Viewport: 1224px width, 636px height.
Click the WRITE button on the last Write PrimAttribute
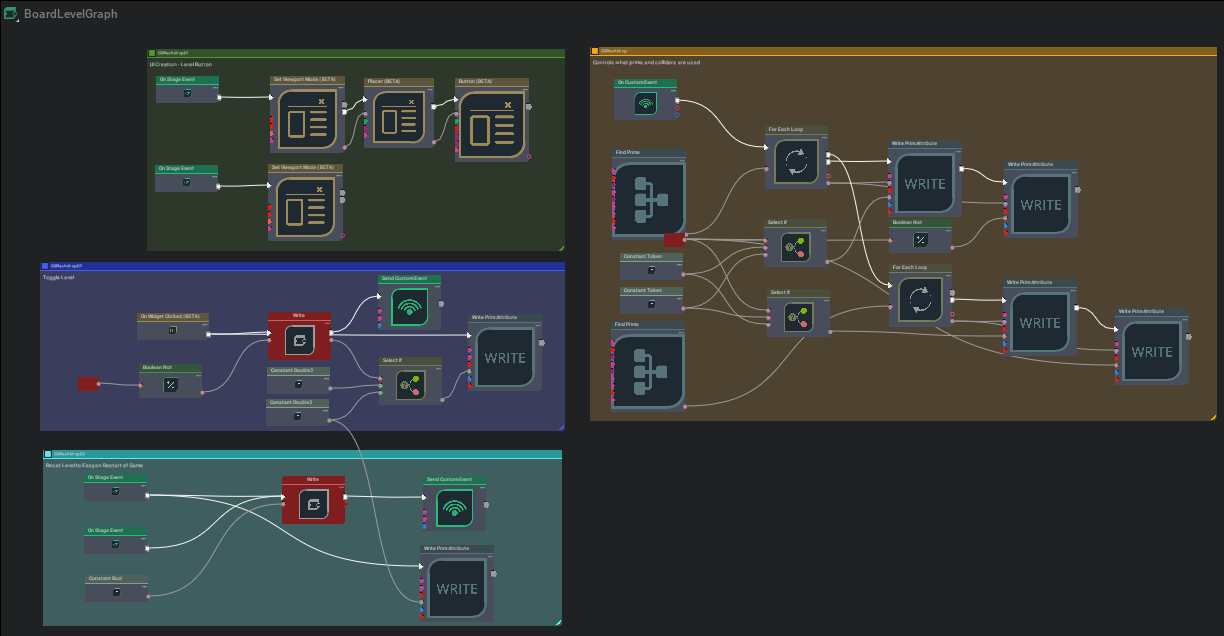point(1152,352)
